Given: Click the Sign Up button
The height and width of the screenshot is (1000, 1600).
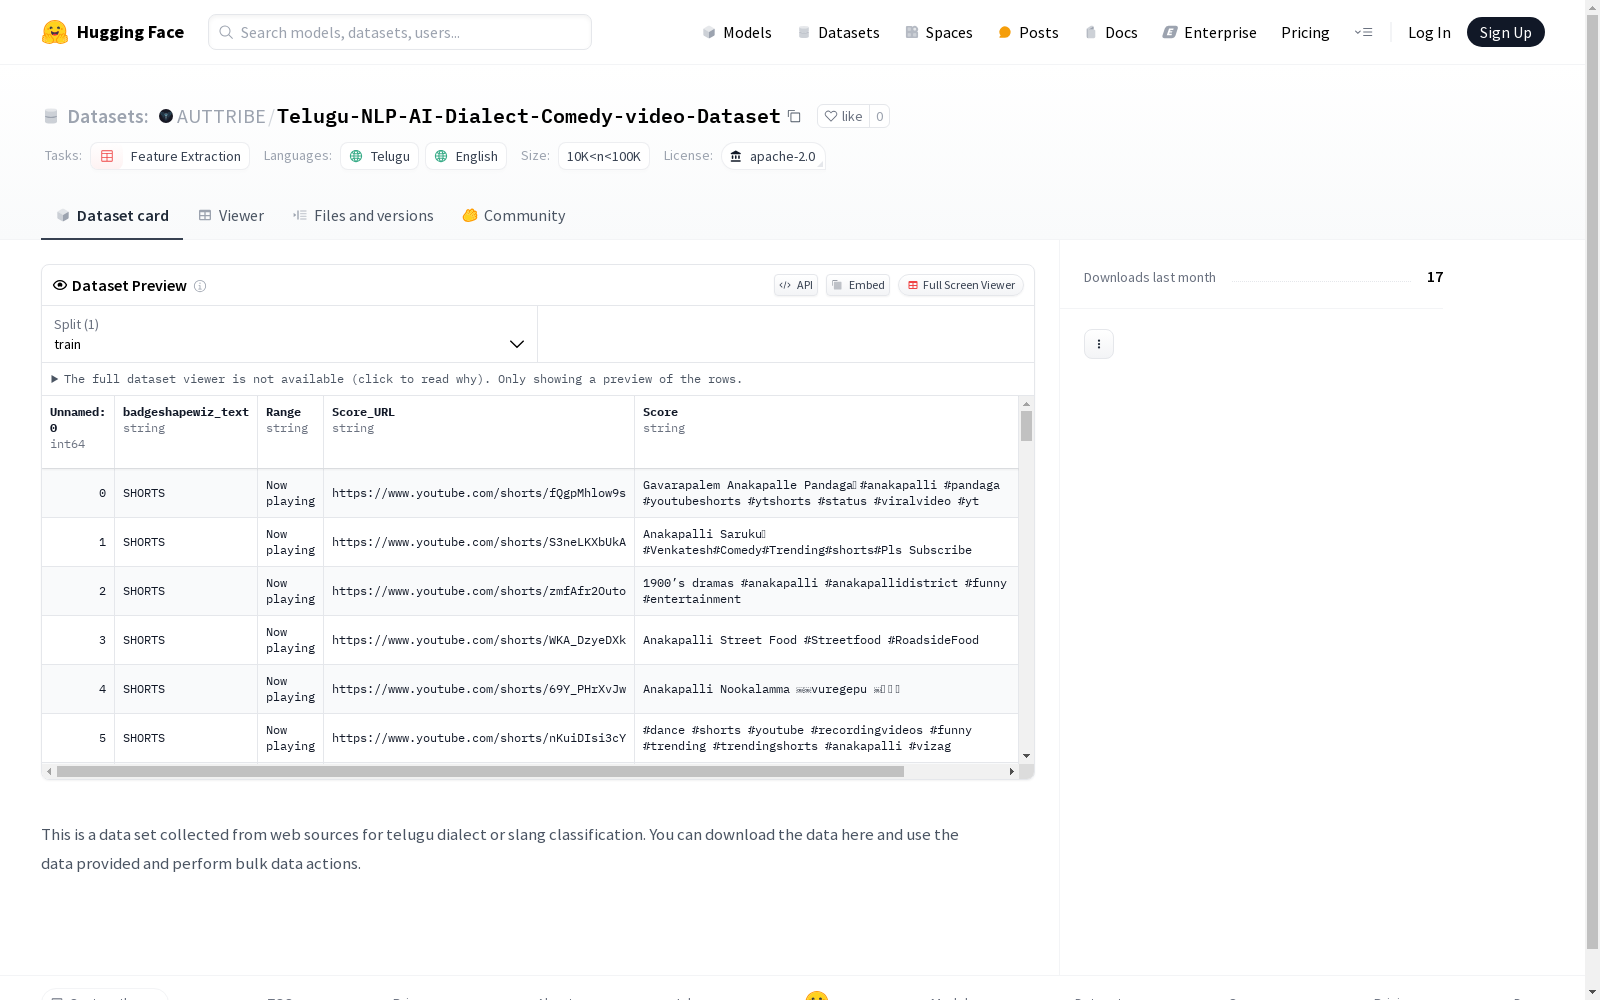Looking at the screenshot, I should tap(1505, 32).
